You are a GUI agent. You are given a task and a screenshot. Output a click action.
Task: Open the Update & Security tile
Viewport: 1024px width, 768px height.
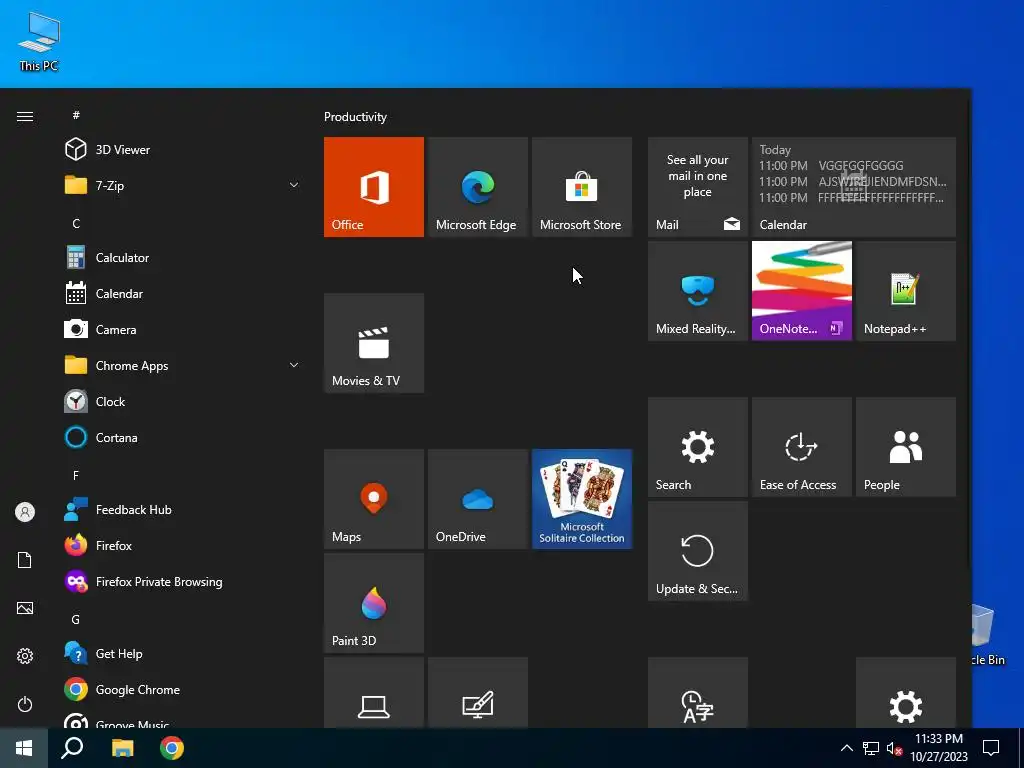pyautogui.click(x=697, y=551)
